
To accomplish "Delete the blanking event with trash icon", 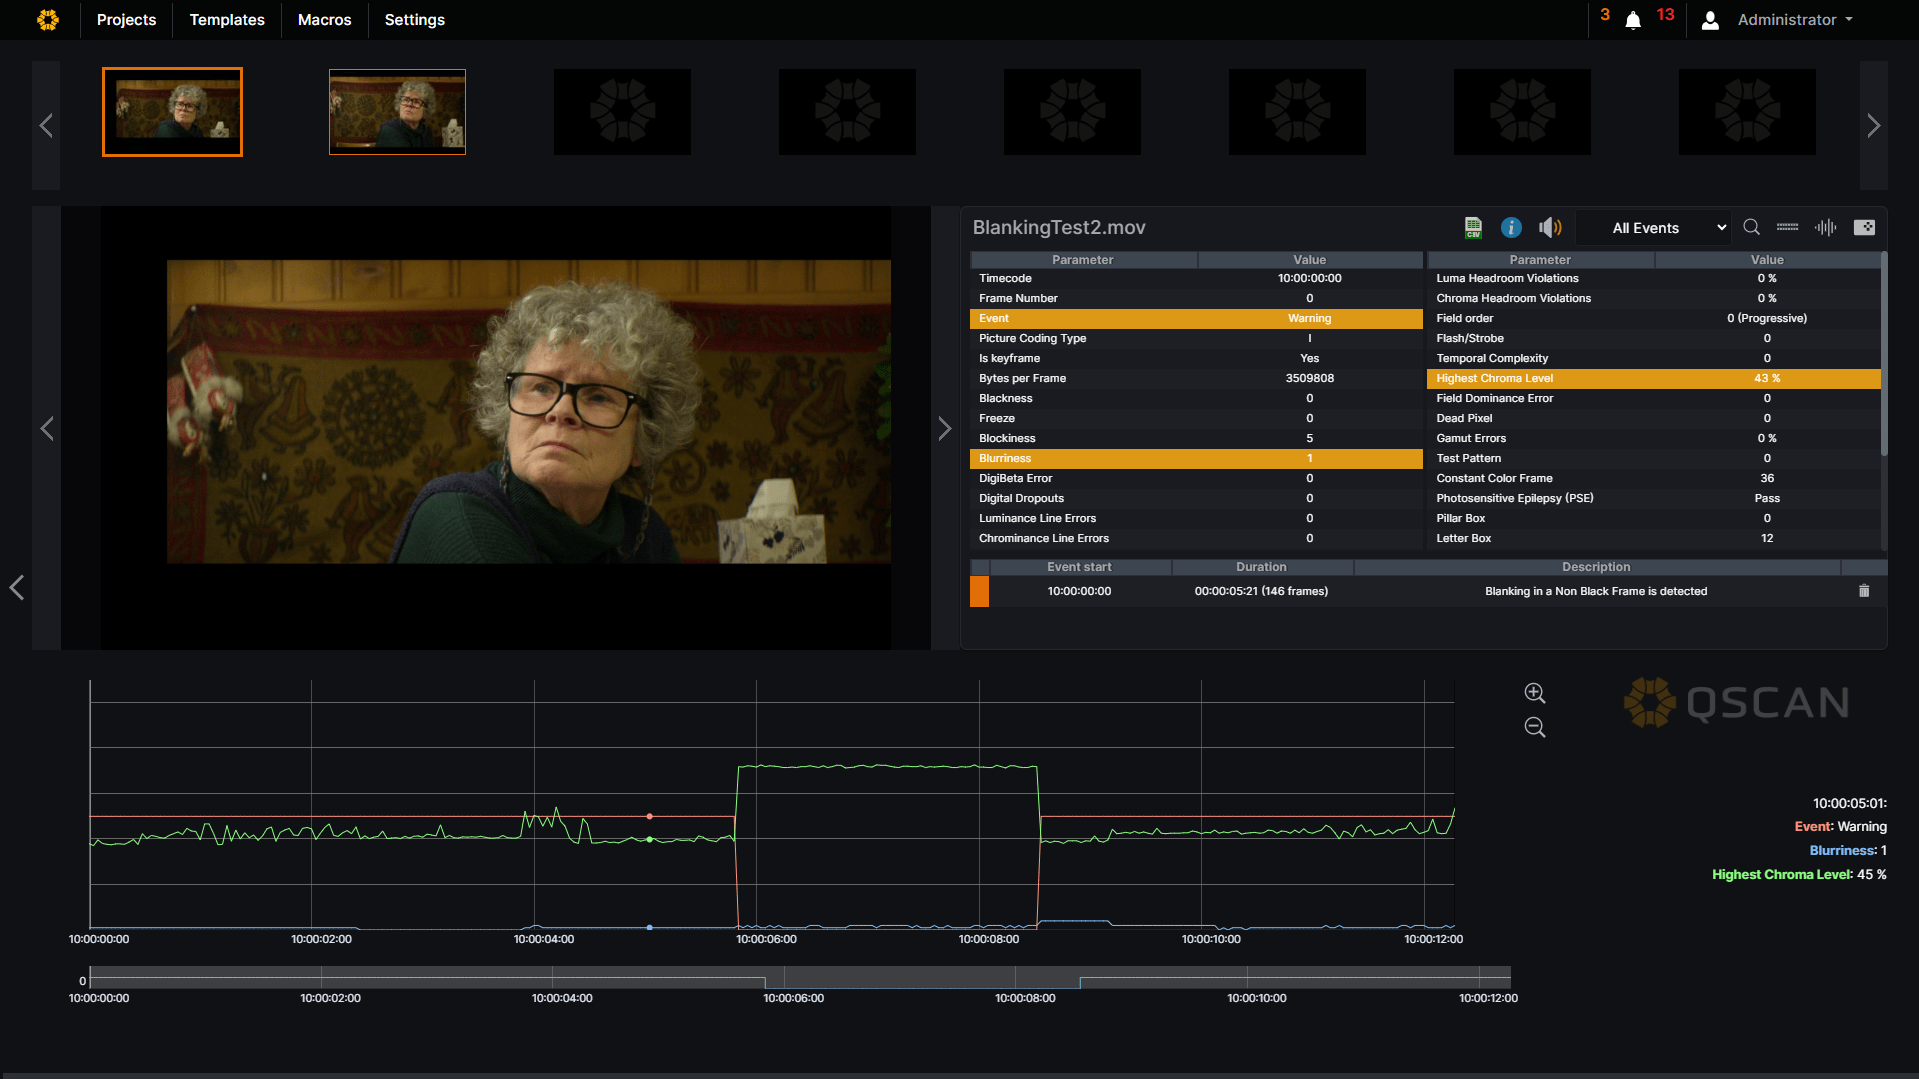I will [x=1863, y=591].
